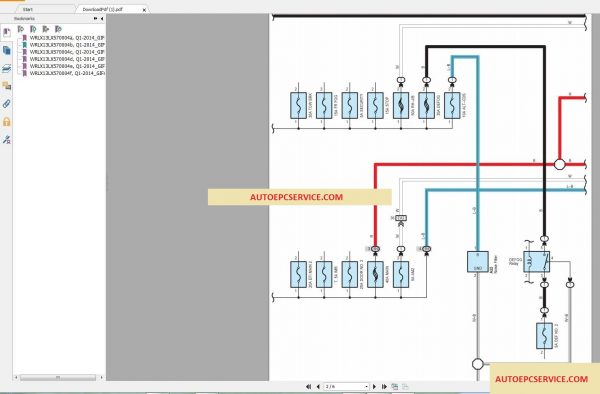This screenshot has width=600, height=394.
Task: Go to the first page
Action: coord(308,387)
